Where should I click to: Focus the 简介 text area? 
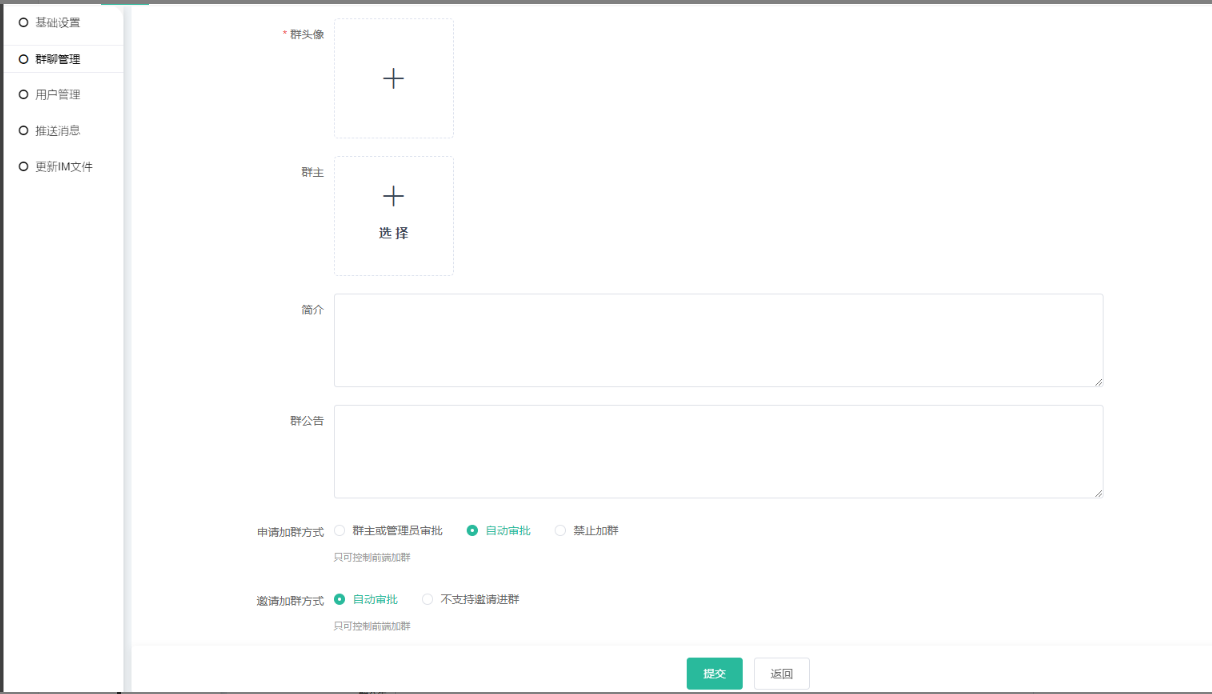pos(717,339)
